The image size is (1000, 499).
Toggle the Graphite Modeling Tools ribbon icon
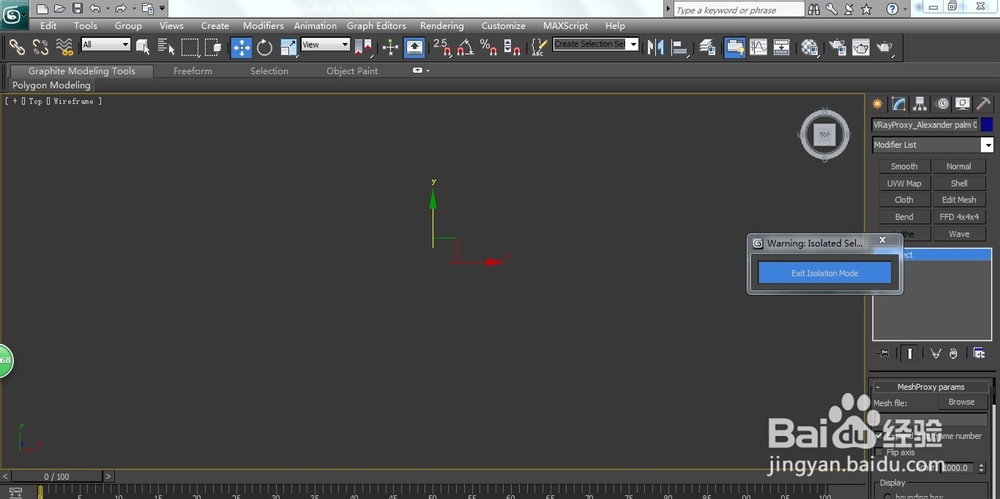click(735, 47)
